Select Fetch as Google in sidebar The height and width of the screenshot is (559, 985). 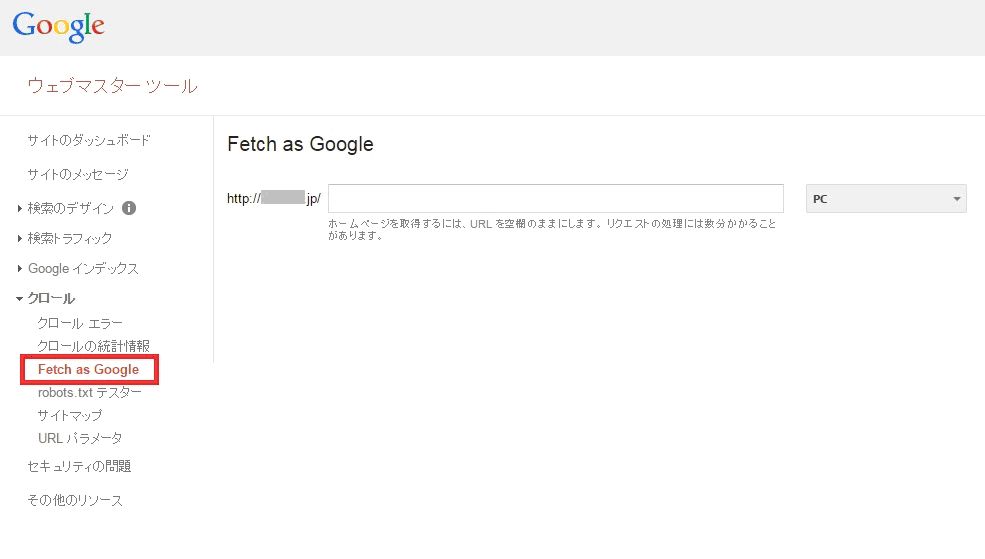coord(89,369)
